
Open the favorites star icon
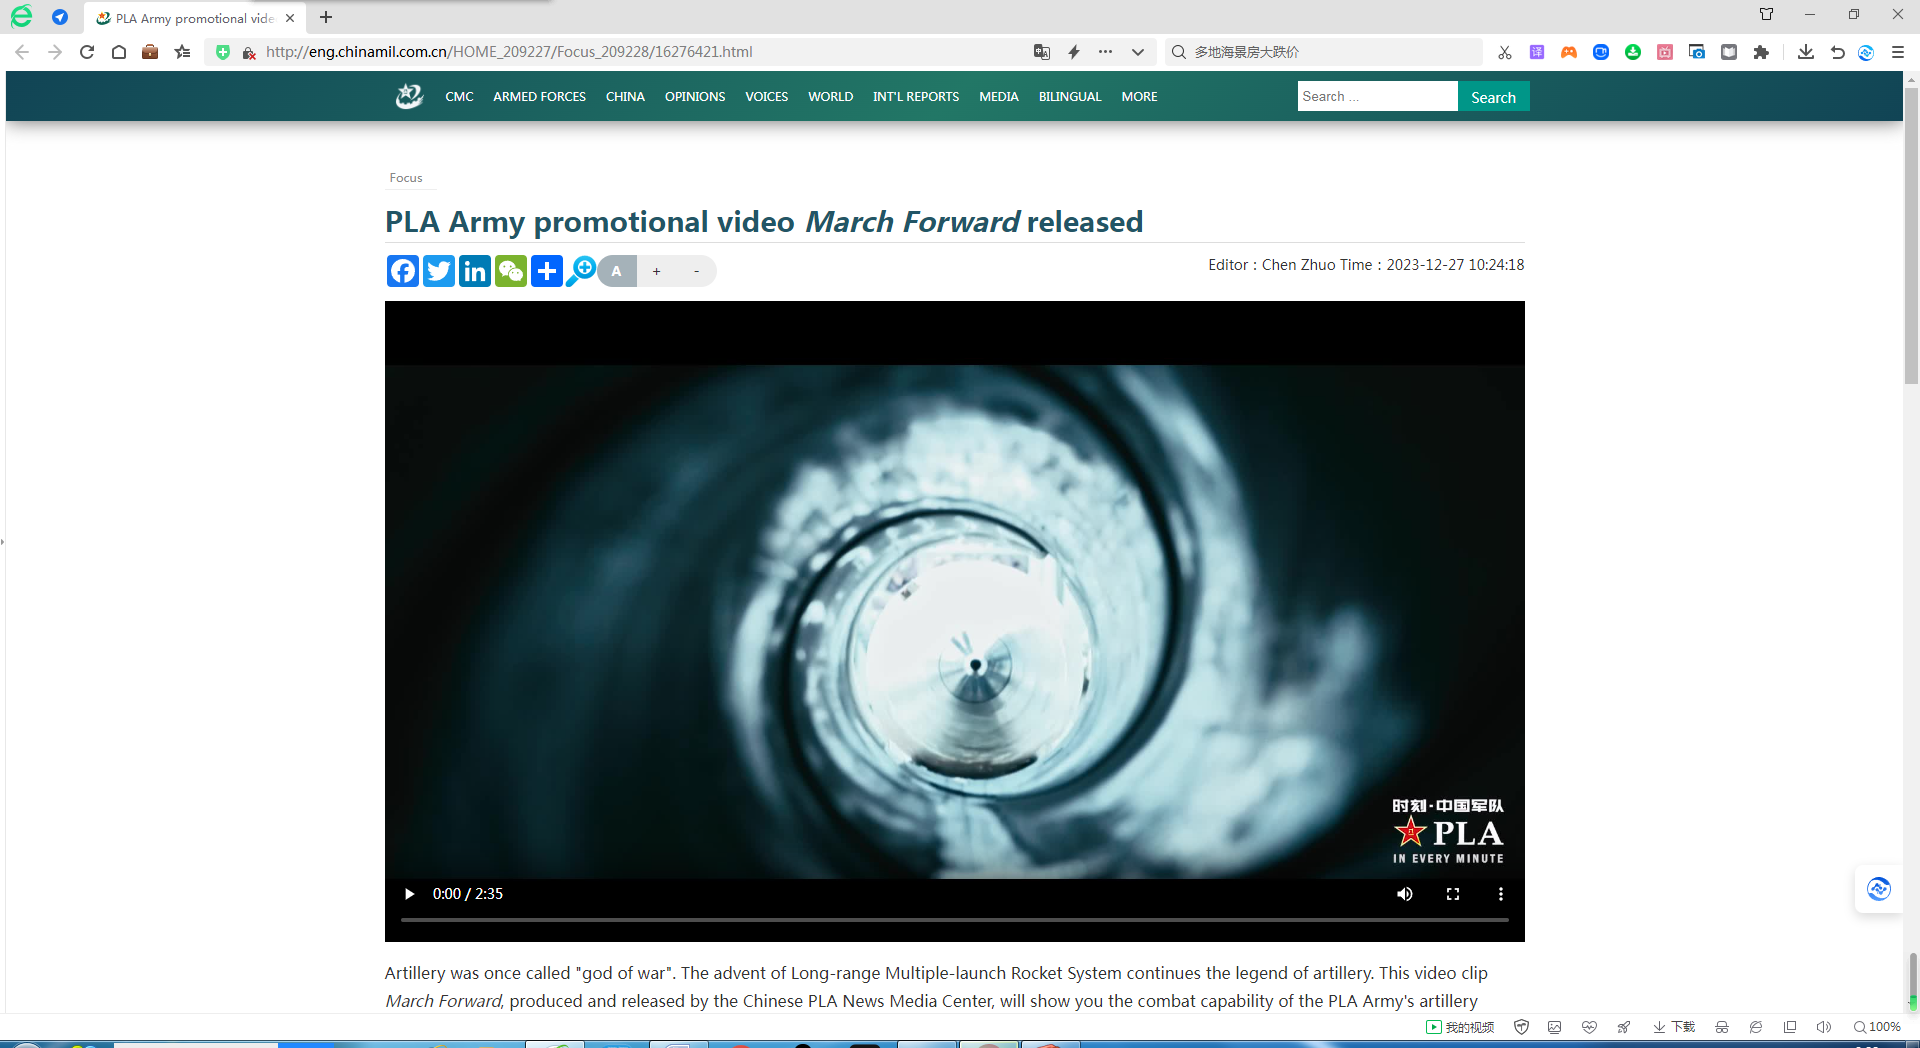point(182,52)
